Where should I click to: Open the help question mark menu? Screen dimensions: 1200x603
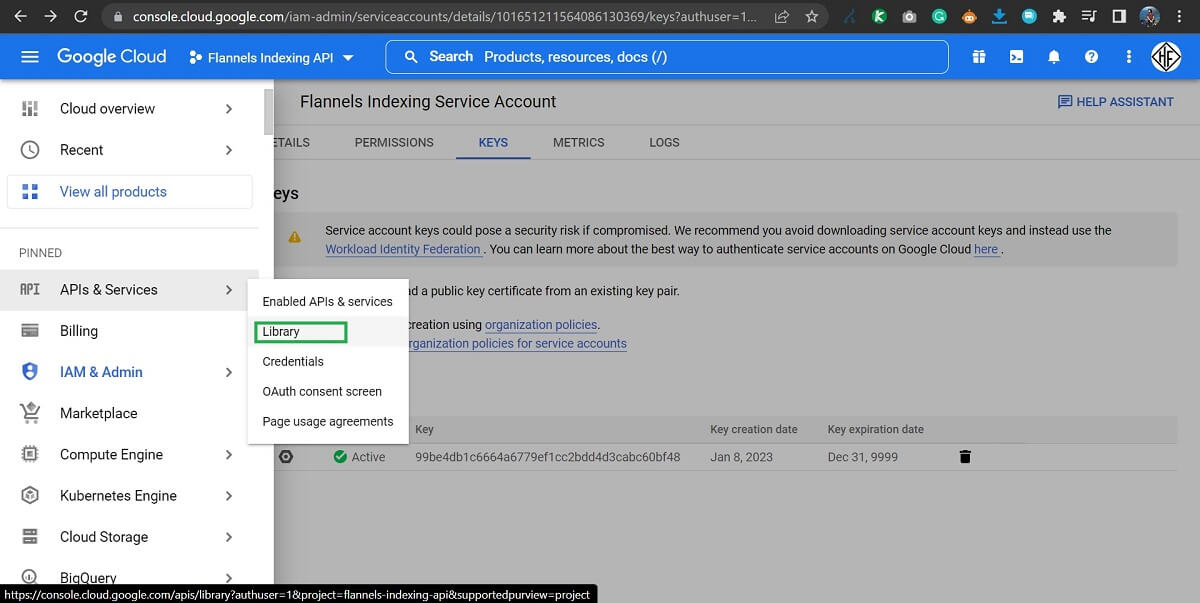pos(1091,57)
